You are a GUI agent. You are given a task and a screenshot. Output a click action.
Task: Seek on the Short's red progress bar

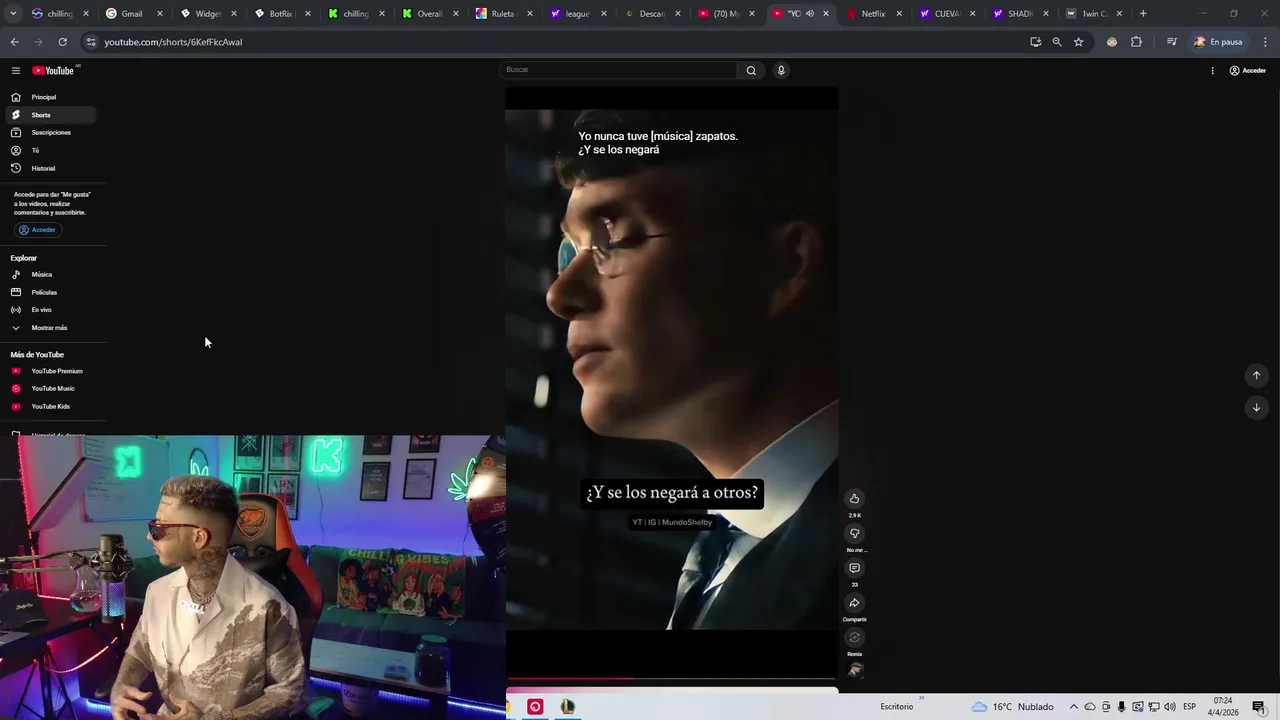tap(671, 679)
